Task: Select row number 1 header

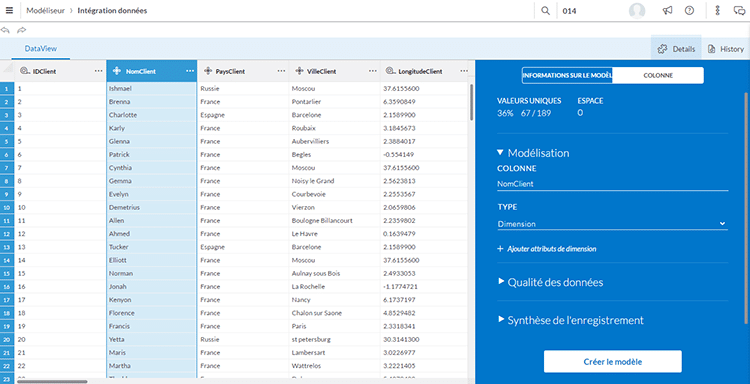Action: point(7,88)
